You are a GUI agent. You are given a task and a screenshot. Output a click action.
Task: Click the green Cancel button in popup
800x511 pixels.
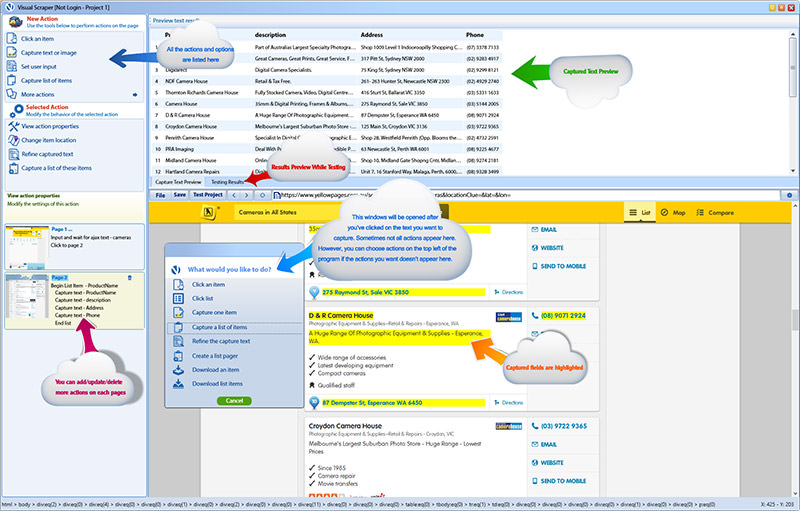coord(234,400)
